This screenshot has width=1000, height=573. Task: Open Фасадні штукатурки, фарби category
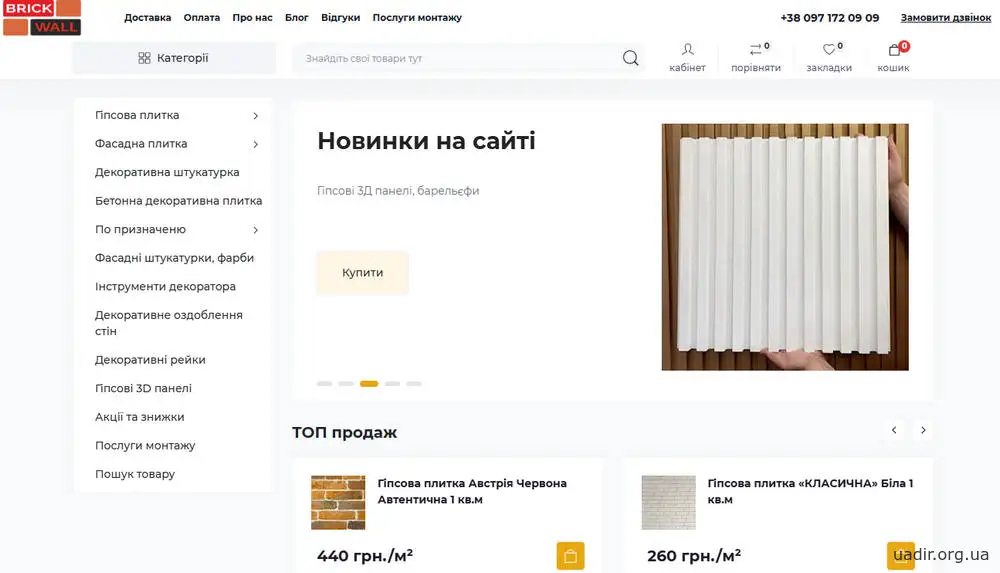click(x=174, y=258)
